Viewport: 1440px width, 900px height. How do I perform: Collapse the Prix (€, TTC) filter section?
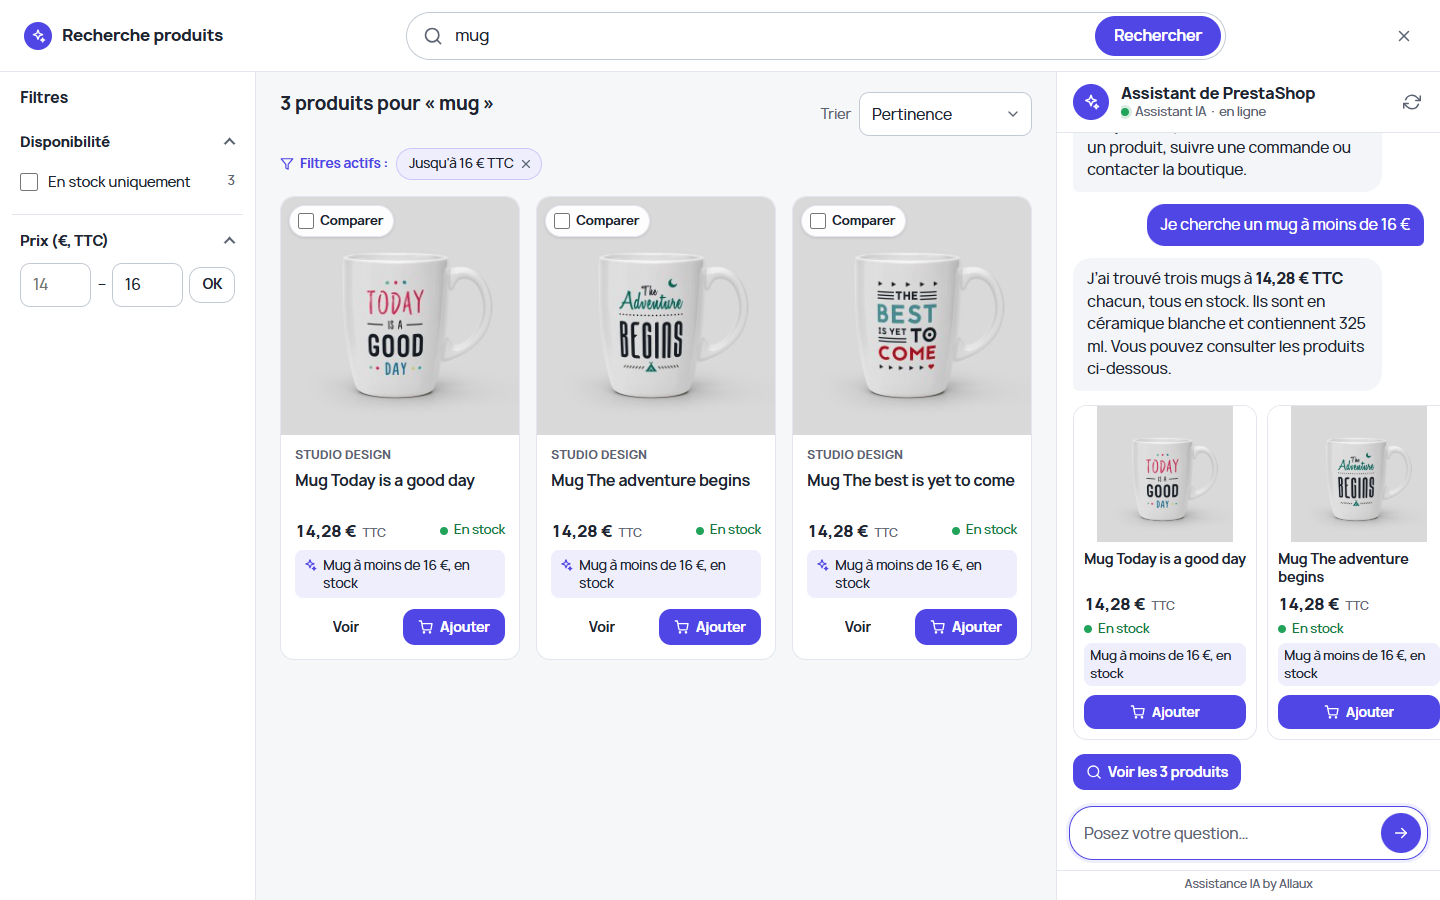click(229, 241)
